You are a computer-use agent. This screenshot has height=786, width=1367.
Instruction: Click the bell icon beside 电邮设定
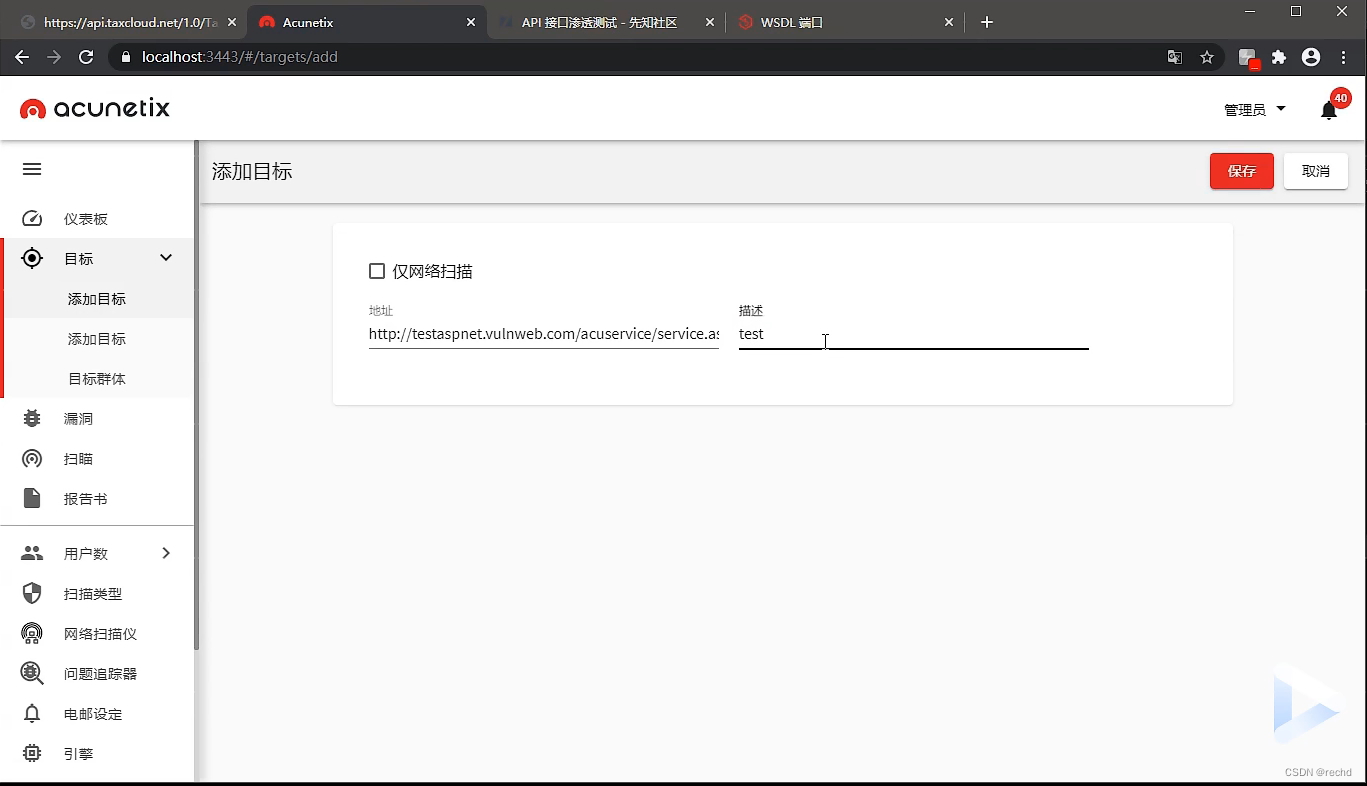(x=32, y=713)
